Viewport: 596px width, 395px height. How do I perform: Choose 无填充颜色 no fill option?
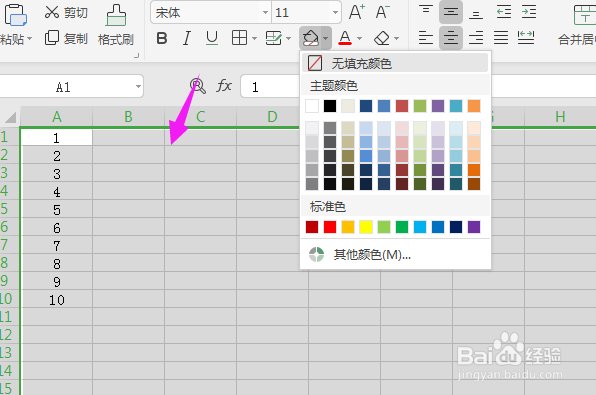pos(395,63)
